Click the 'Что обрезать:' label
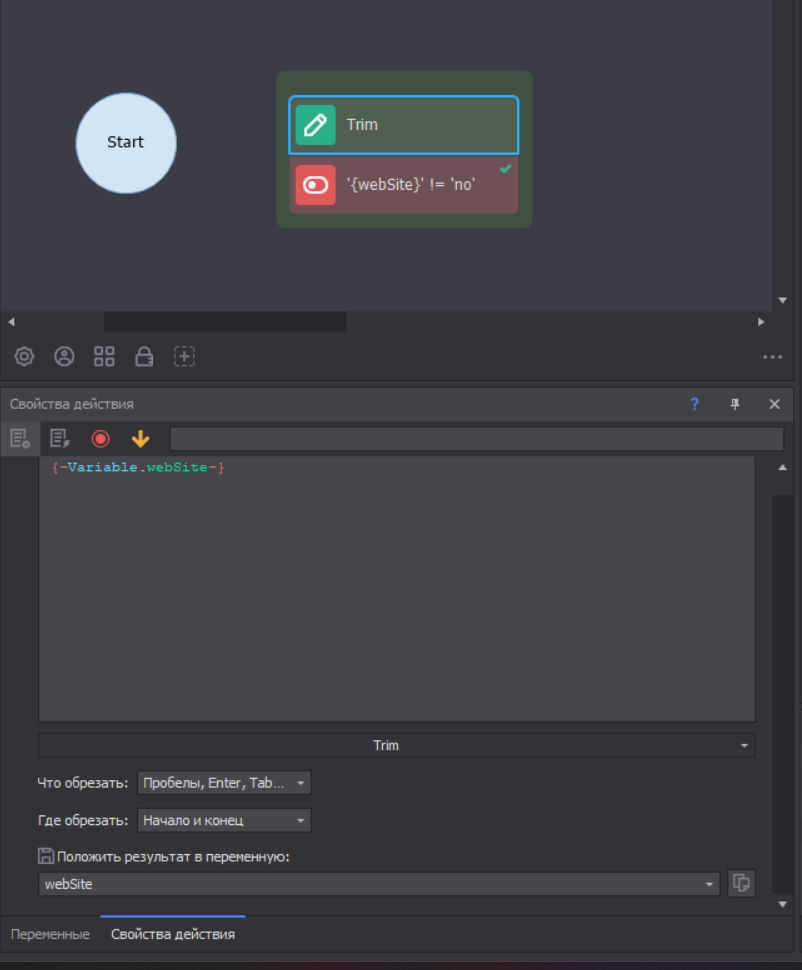The height and width of the screenshot is (970, 802). 83,783
